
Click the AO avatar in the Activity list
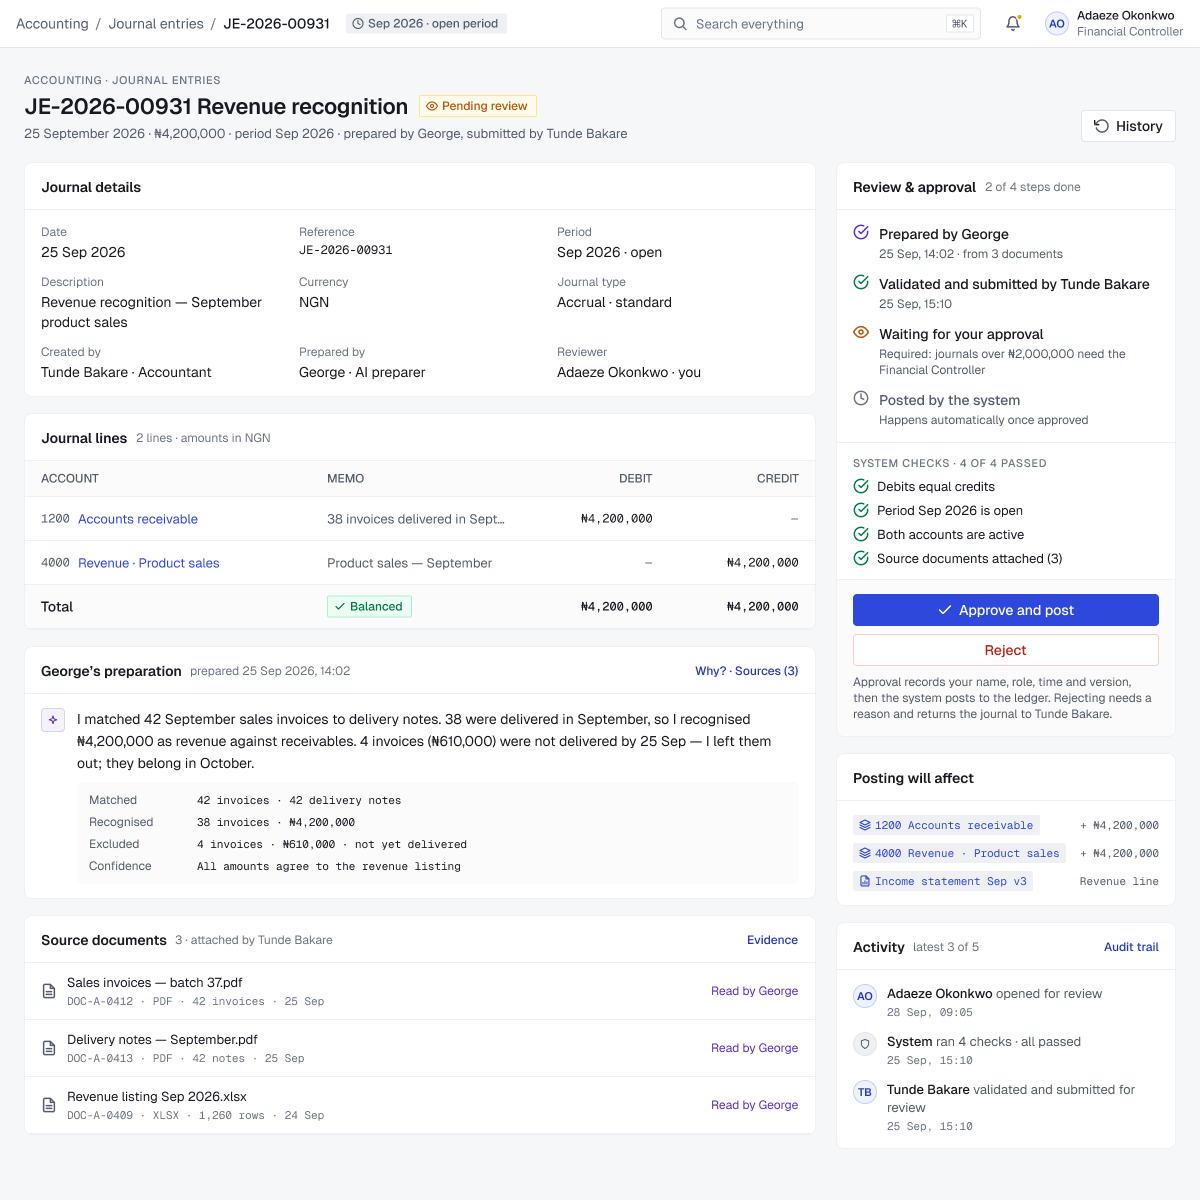click(x=865, y=996)
